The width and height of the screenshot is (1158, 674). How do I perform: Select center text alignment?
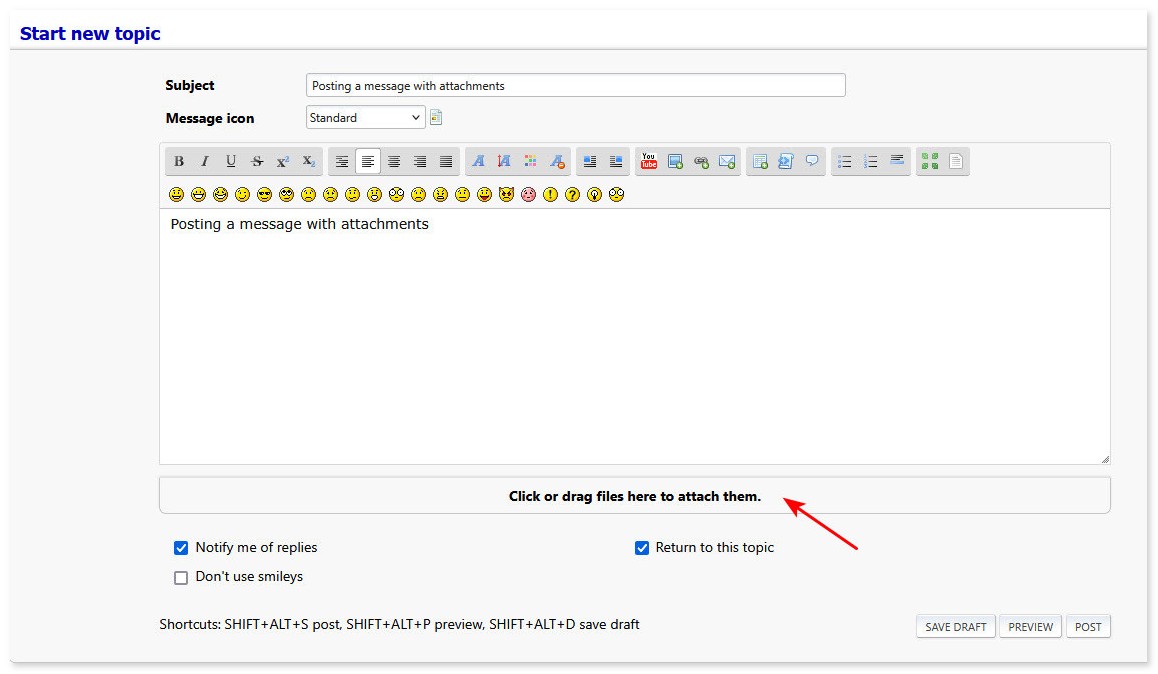tap(394, 161)
